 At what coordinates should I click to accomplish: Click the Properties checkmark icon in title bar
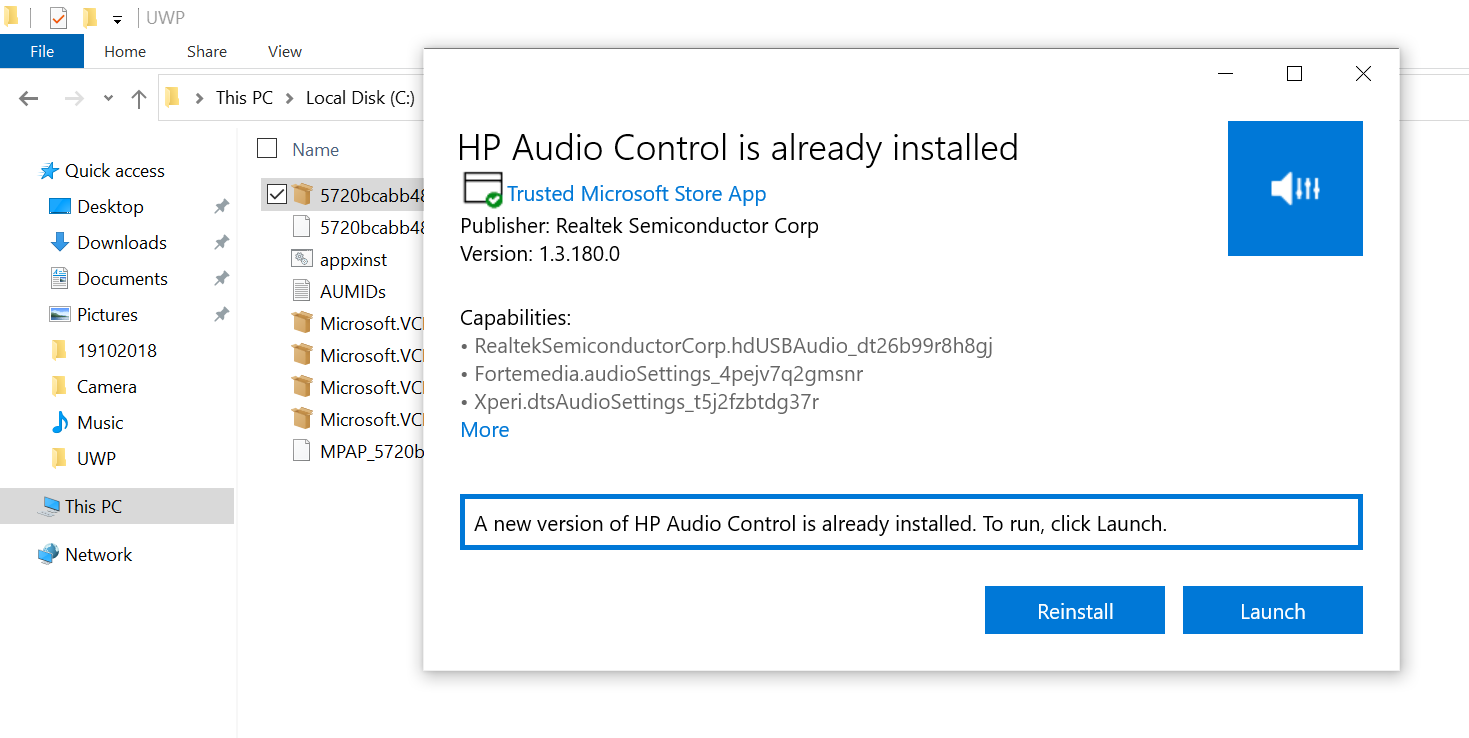(x=58, y=18)
